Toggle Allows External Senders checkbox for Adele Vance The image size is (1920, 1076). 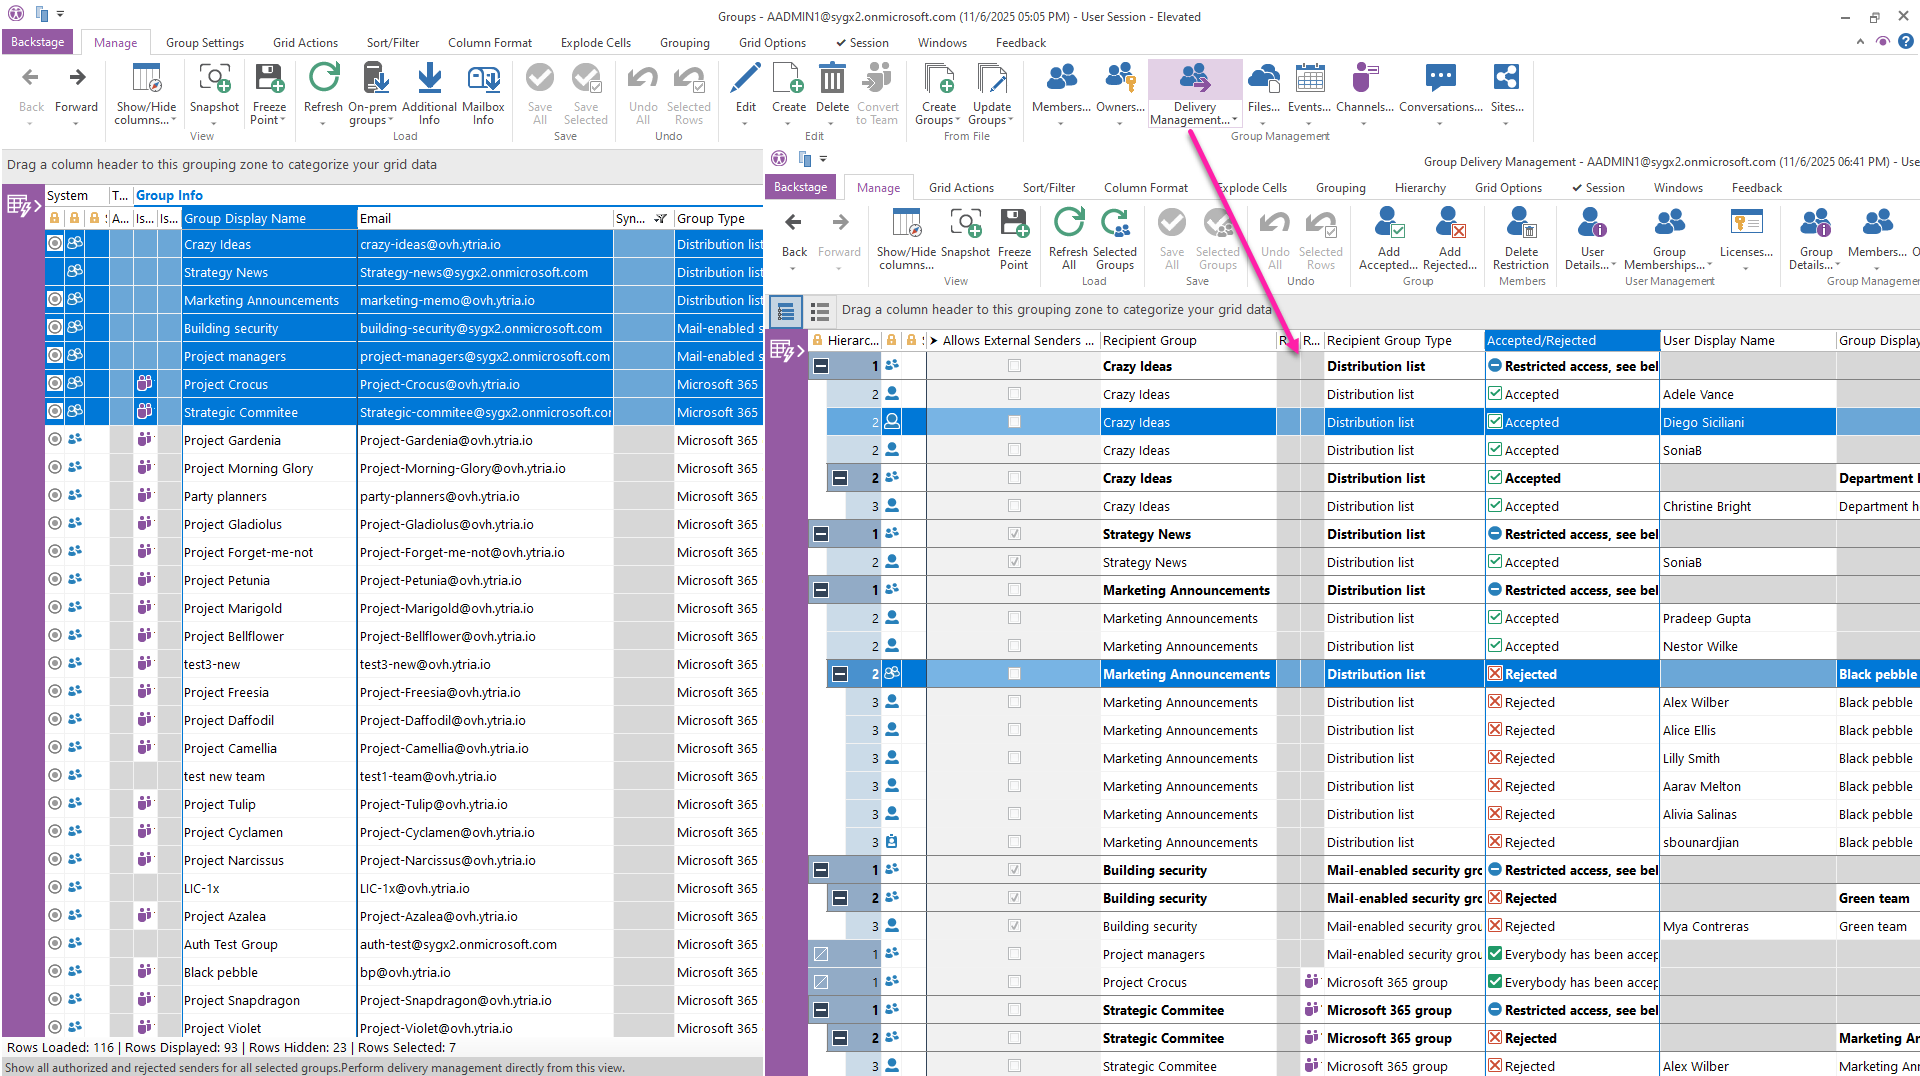pos(1014,394)
